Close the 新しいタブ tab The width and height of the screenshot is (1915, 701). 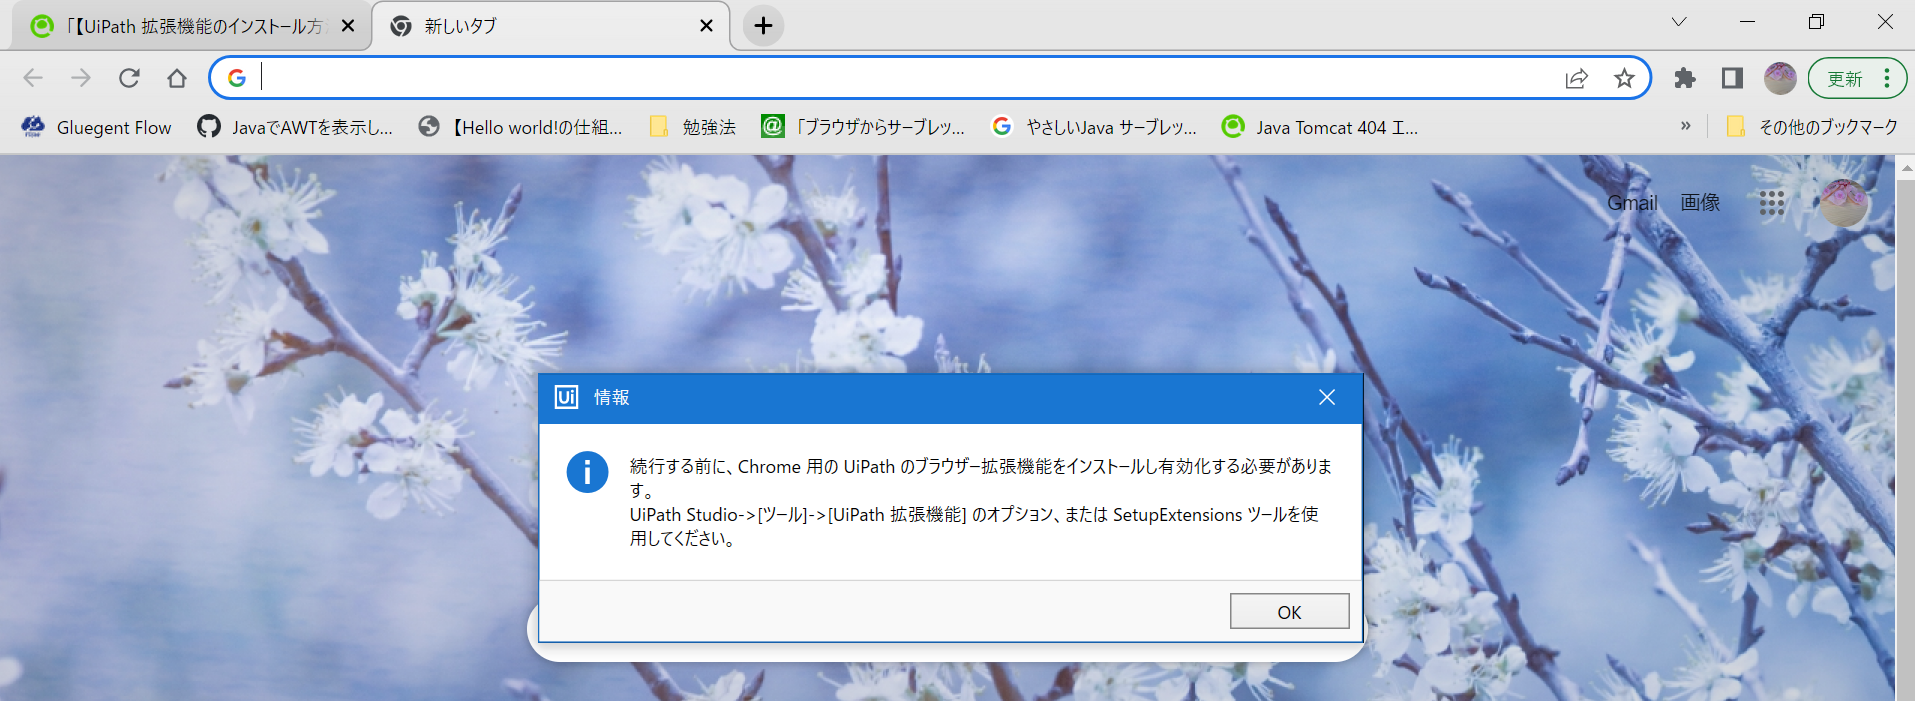pyautogui.click(x=706, y=26)
